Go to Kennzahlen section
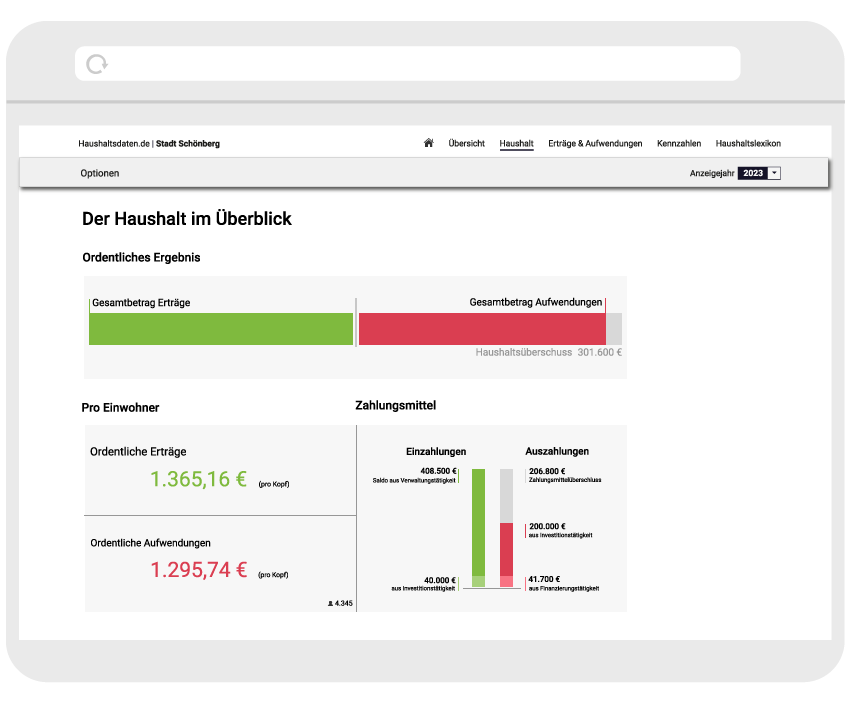The height and width of the screenshot is (705, 850). click(679, 143)
